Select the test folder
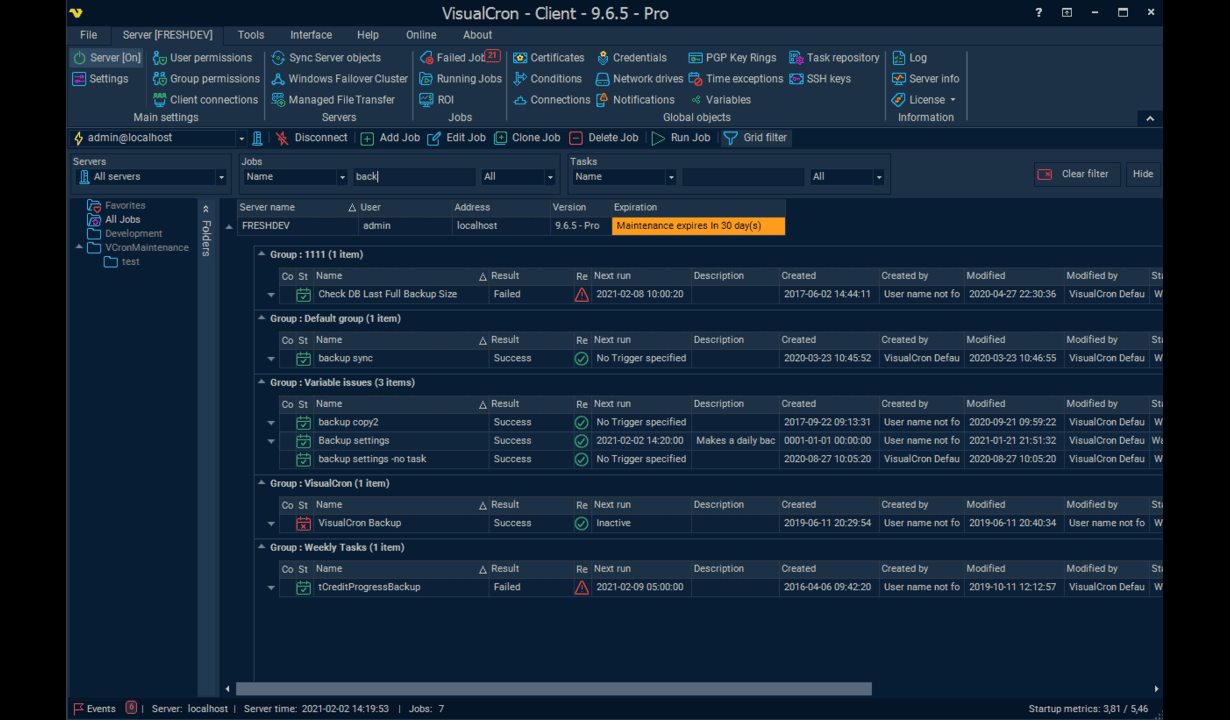The height and width of the screenshot is (720, 1230). coord(122,261)
